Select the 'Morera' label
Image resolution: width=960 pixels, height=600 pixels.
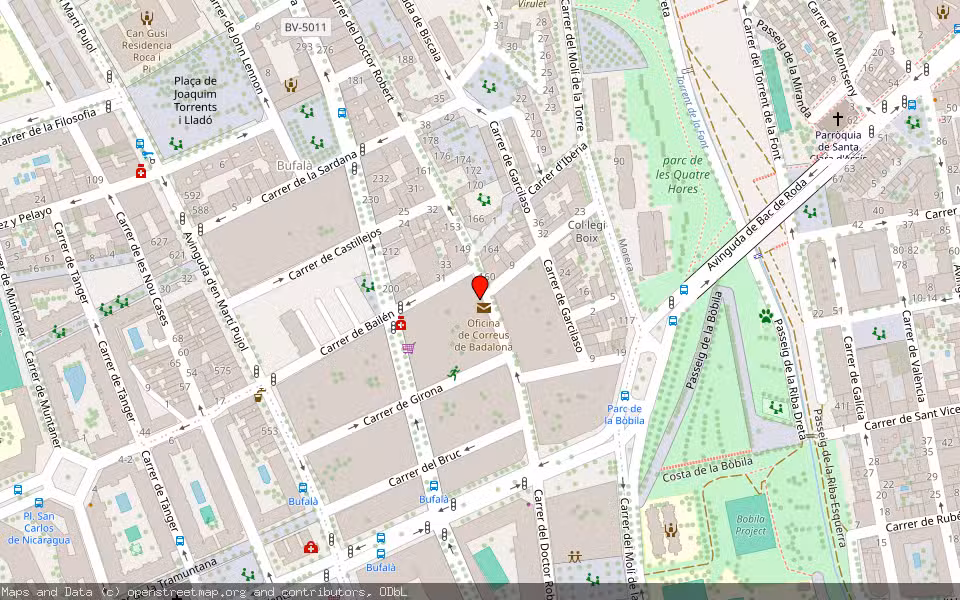point(625,254)
